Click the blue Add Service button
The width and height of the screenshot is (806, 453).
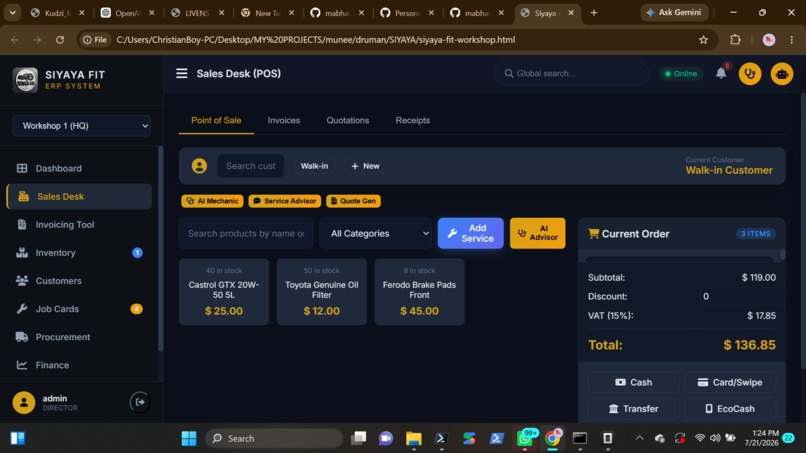(x=470, y=233)
